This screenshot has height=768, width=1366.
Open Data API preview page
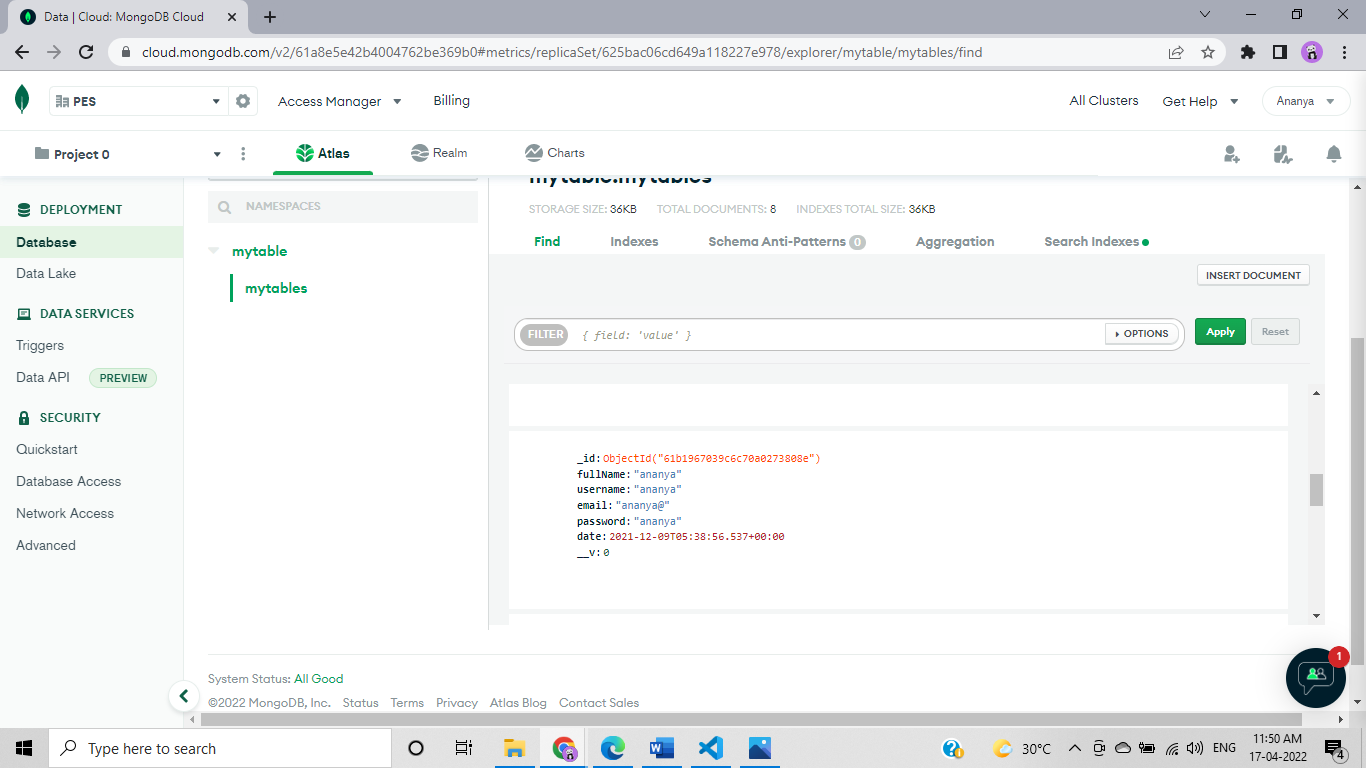point(43,377)
